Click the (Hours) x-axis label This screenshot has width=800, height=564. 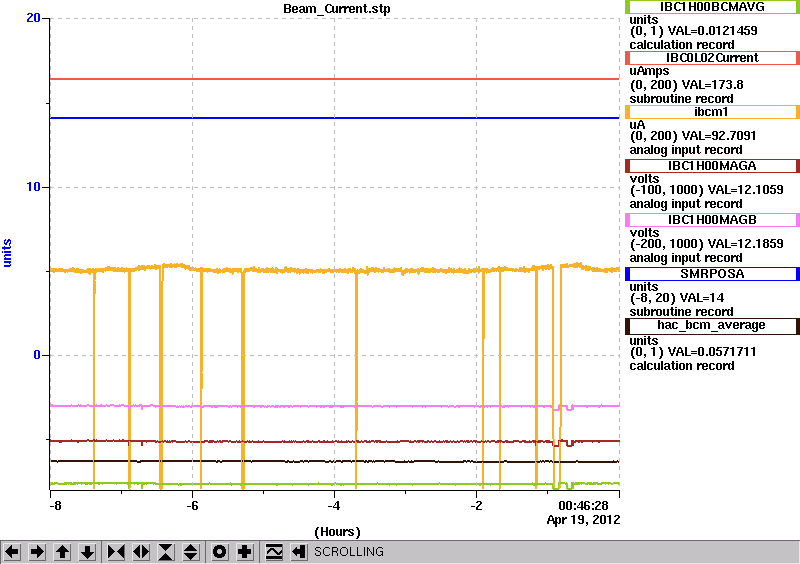(337, 532)
